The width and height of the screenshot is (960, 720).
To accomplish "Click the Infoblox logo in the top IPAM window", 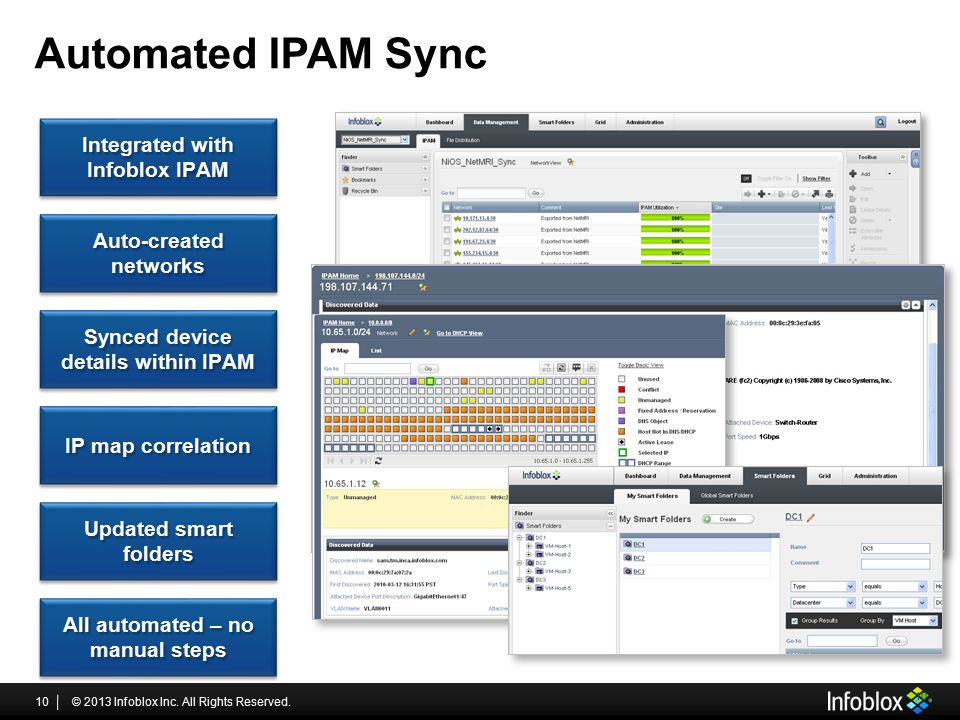I will coord(365,121).
